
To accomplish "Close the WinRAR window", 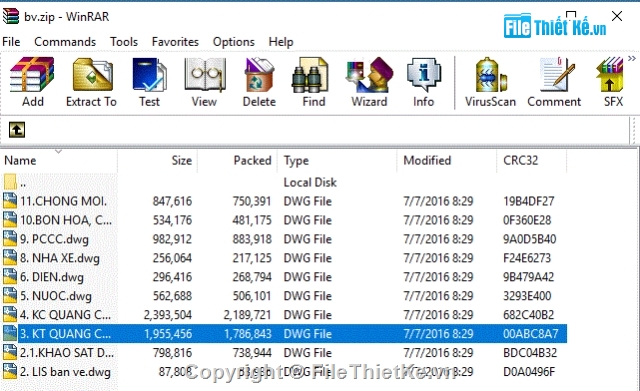I will click(617, 16).
